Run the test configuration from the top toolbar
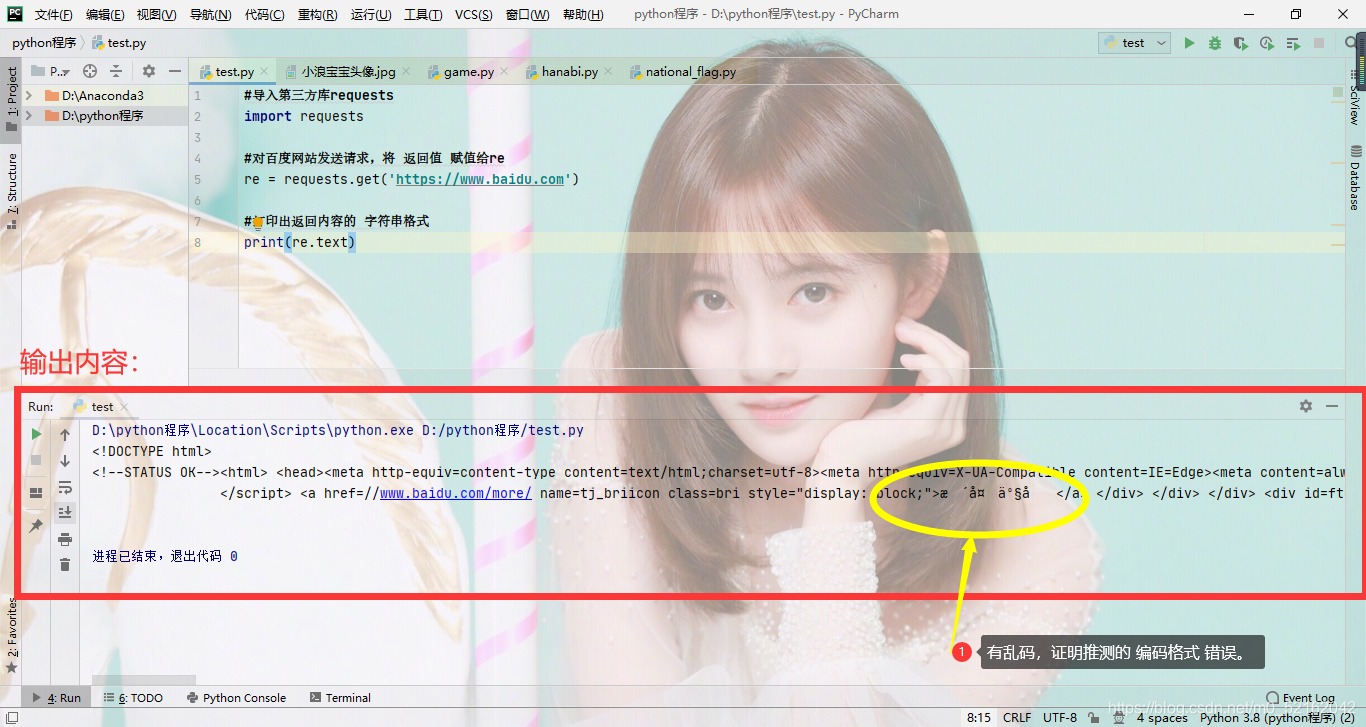The image size is (1366, 727). (x=1189, y=43)
